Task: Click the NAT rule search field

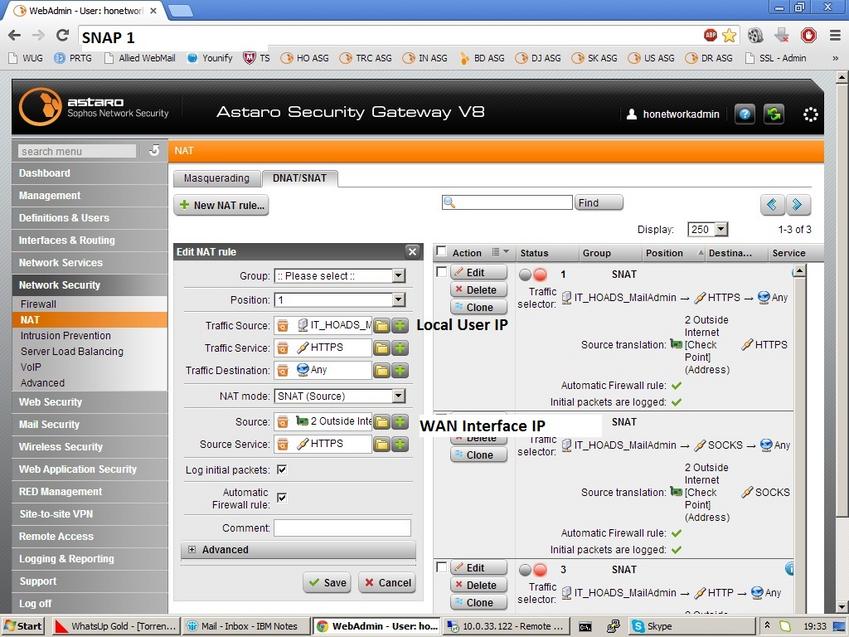Action: pos(507,203)
